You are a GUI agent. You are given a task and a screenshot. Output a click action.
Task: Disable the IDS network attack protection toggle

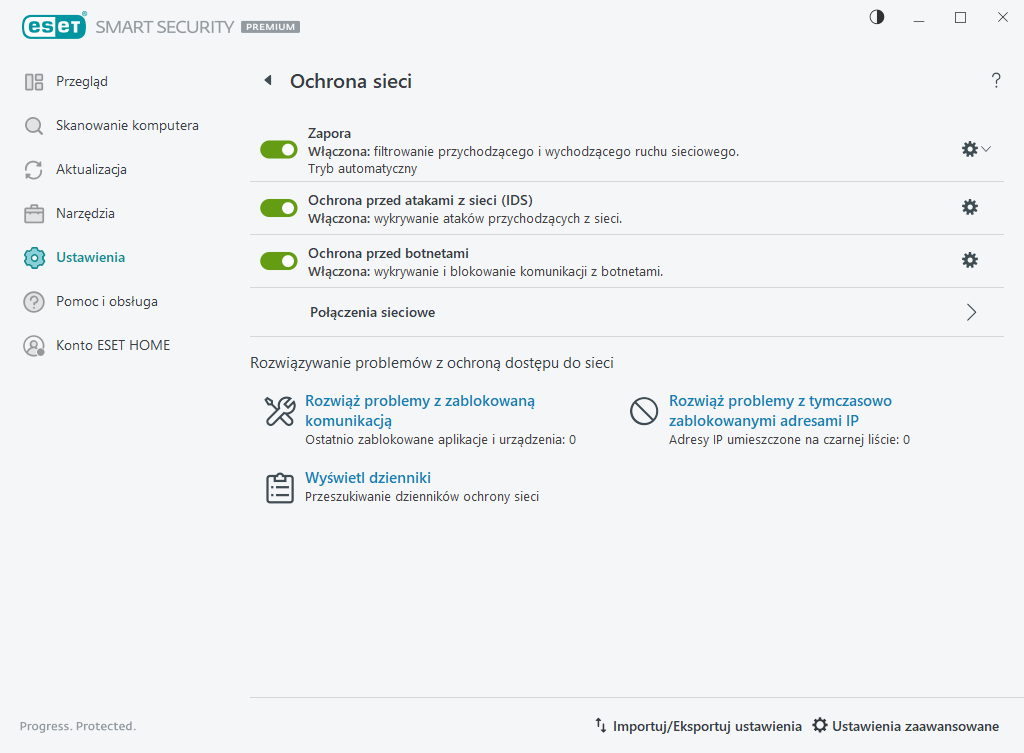pos(279,208)
